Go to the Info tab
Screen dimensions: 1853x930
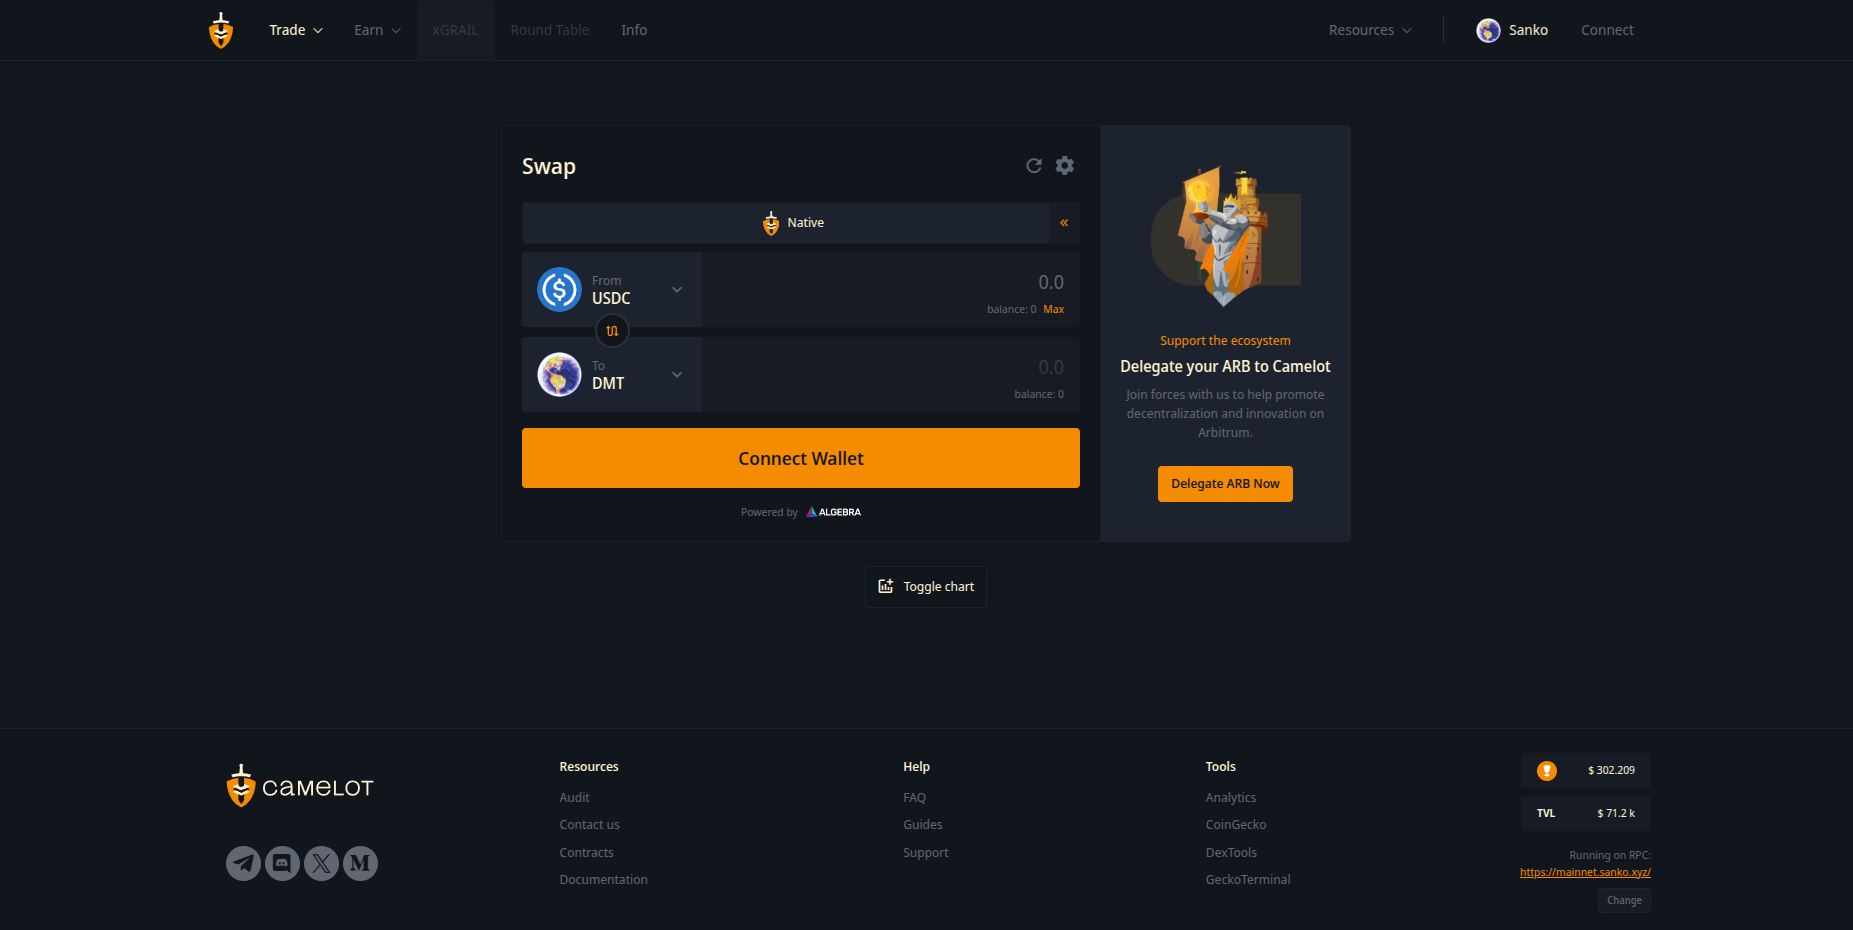coord(634,30)
